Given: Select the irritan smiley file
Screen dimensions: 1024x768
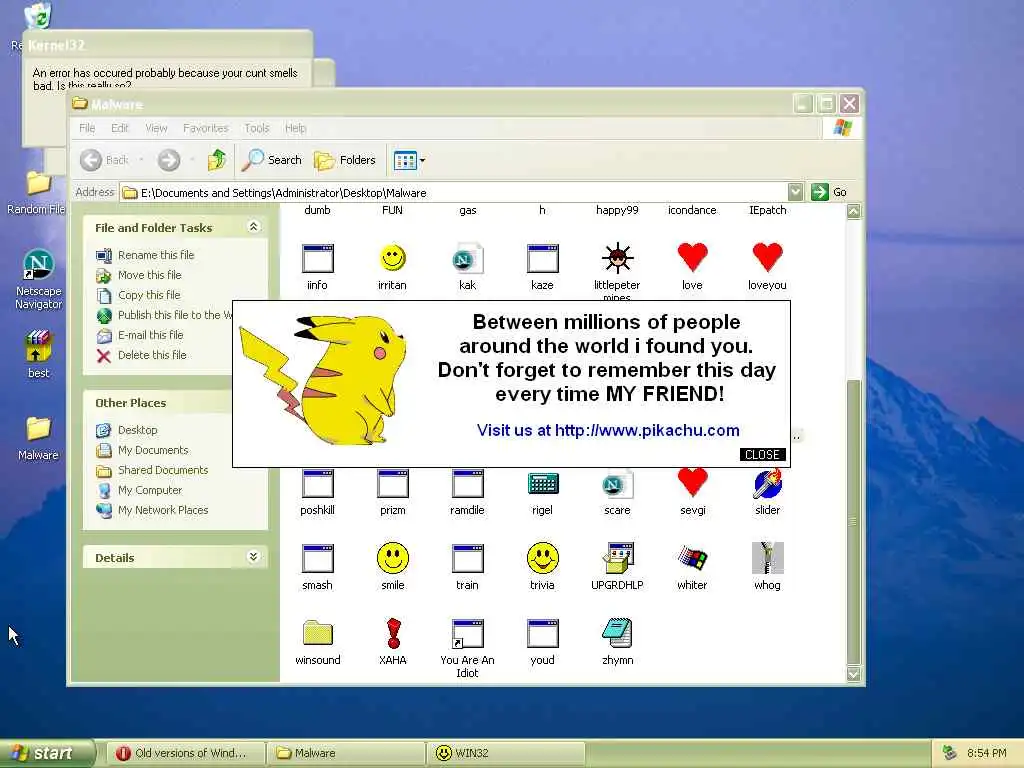Looking at the screenshot, I should click(392, 259).
